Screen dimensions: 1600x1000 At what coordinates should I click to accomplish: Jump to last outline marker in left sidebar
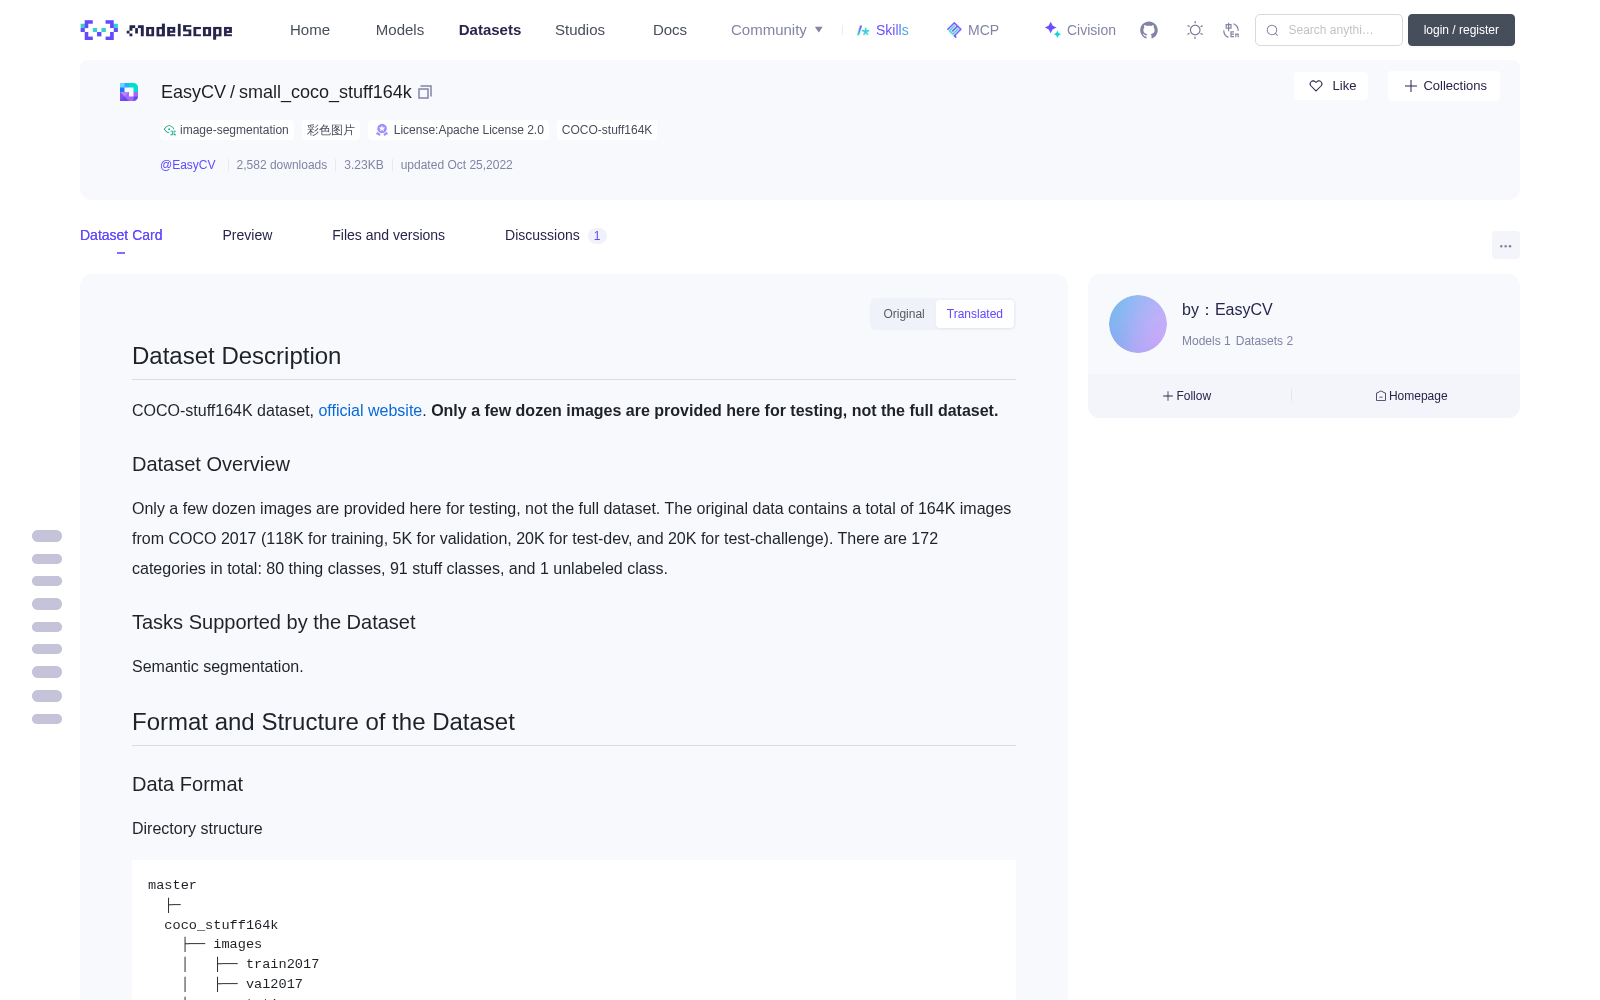click(x=47, y=719)
